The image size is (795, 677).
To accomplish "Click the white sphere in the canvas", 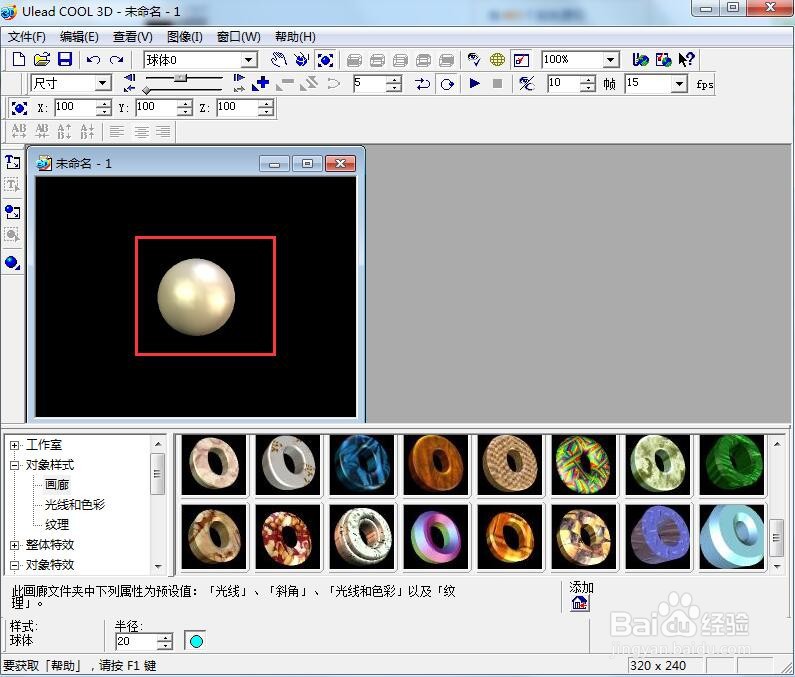I will tap(196, 297).
